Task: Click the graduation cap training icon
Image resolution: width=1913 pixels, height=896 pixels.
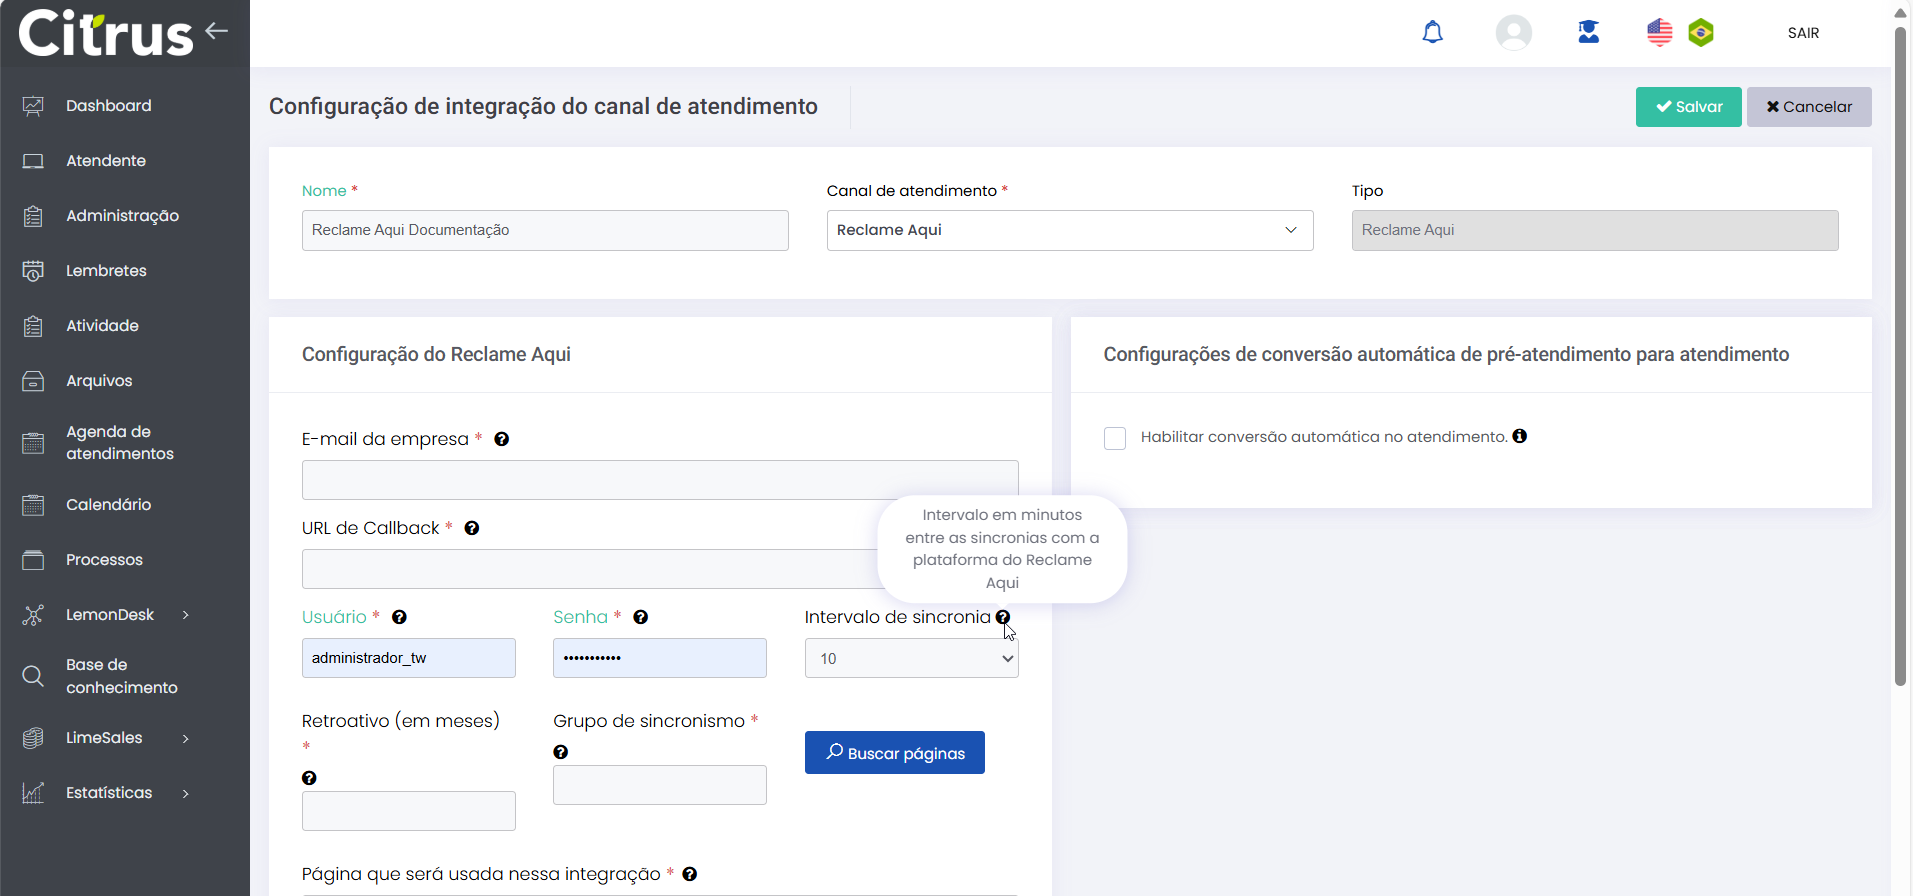Action: pyautogui.click(x=1588, y=33)
